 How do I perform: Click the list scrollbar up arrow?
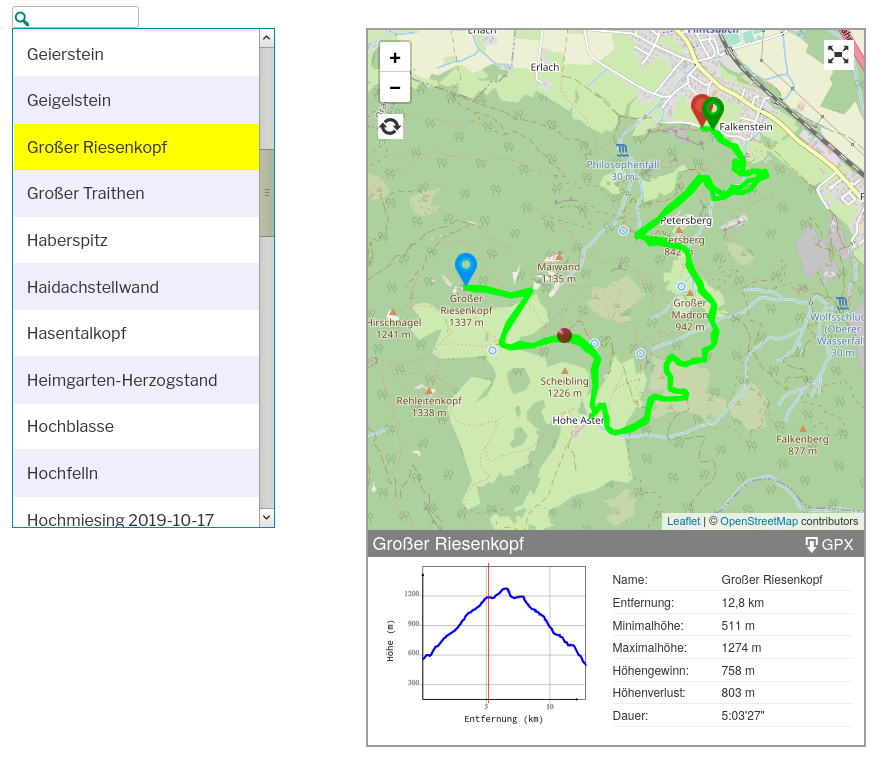pyautogui.click(x=266, y=38)
